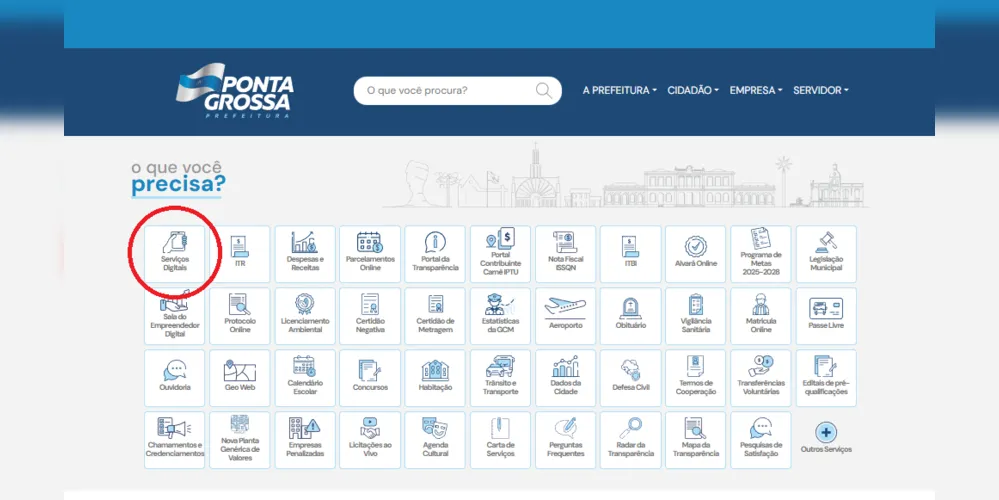Open Certidão de Metragem tile

435,316
